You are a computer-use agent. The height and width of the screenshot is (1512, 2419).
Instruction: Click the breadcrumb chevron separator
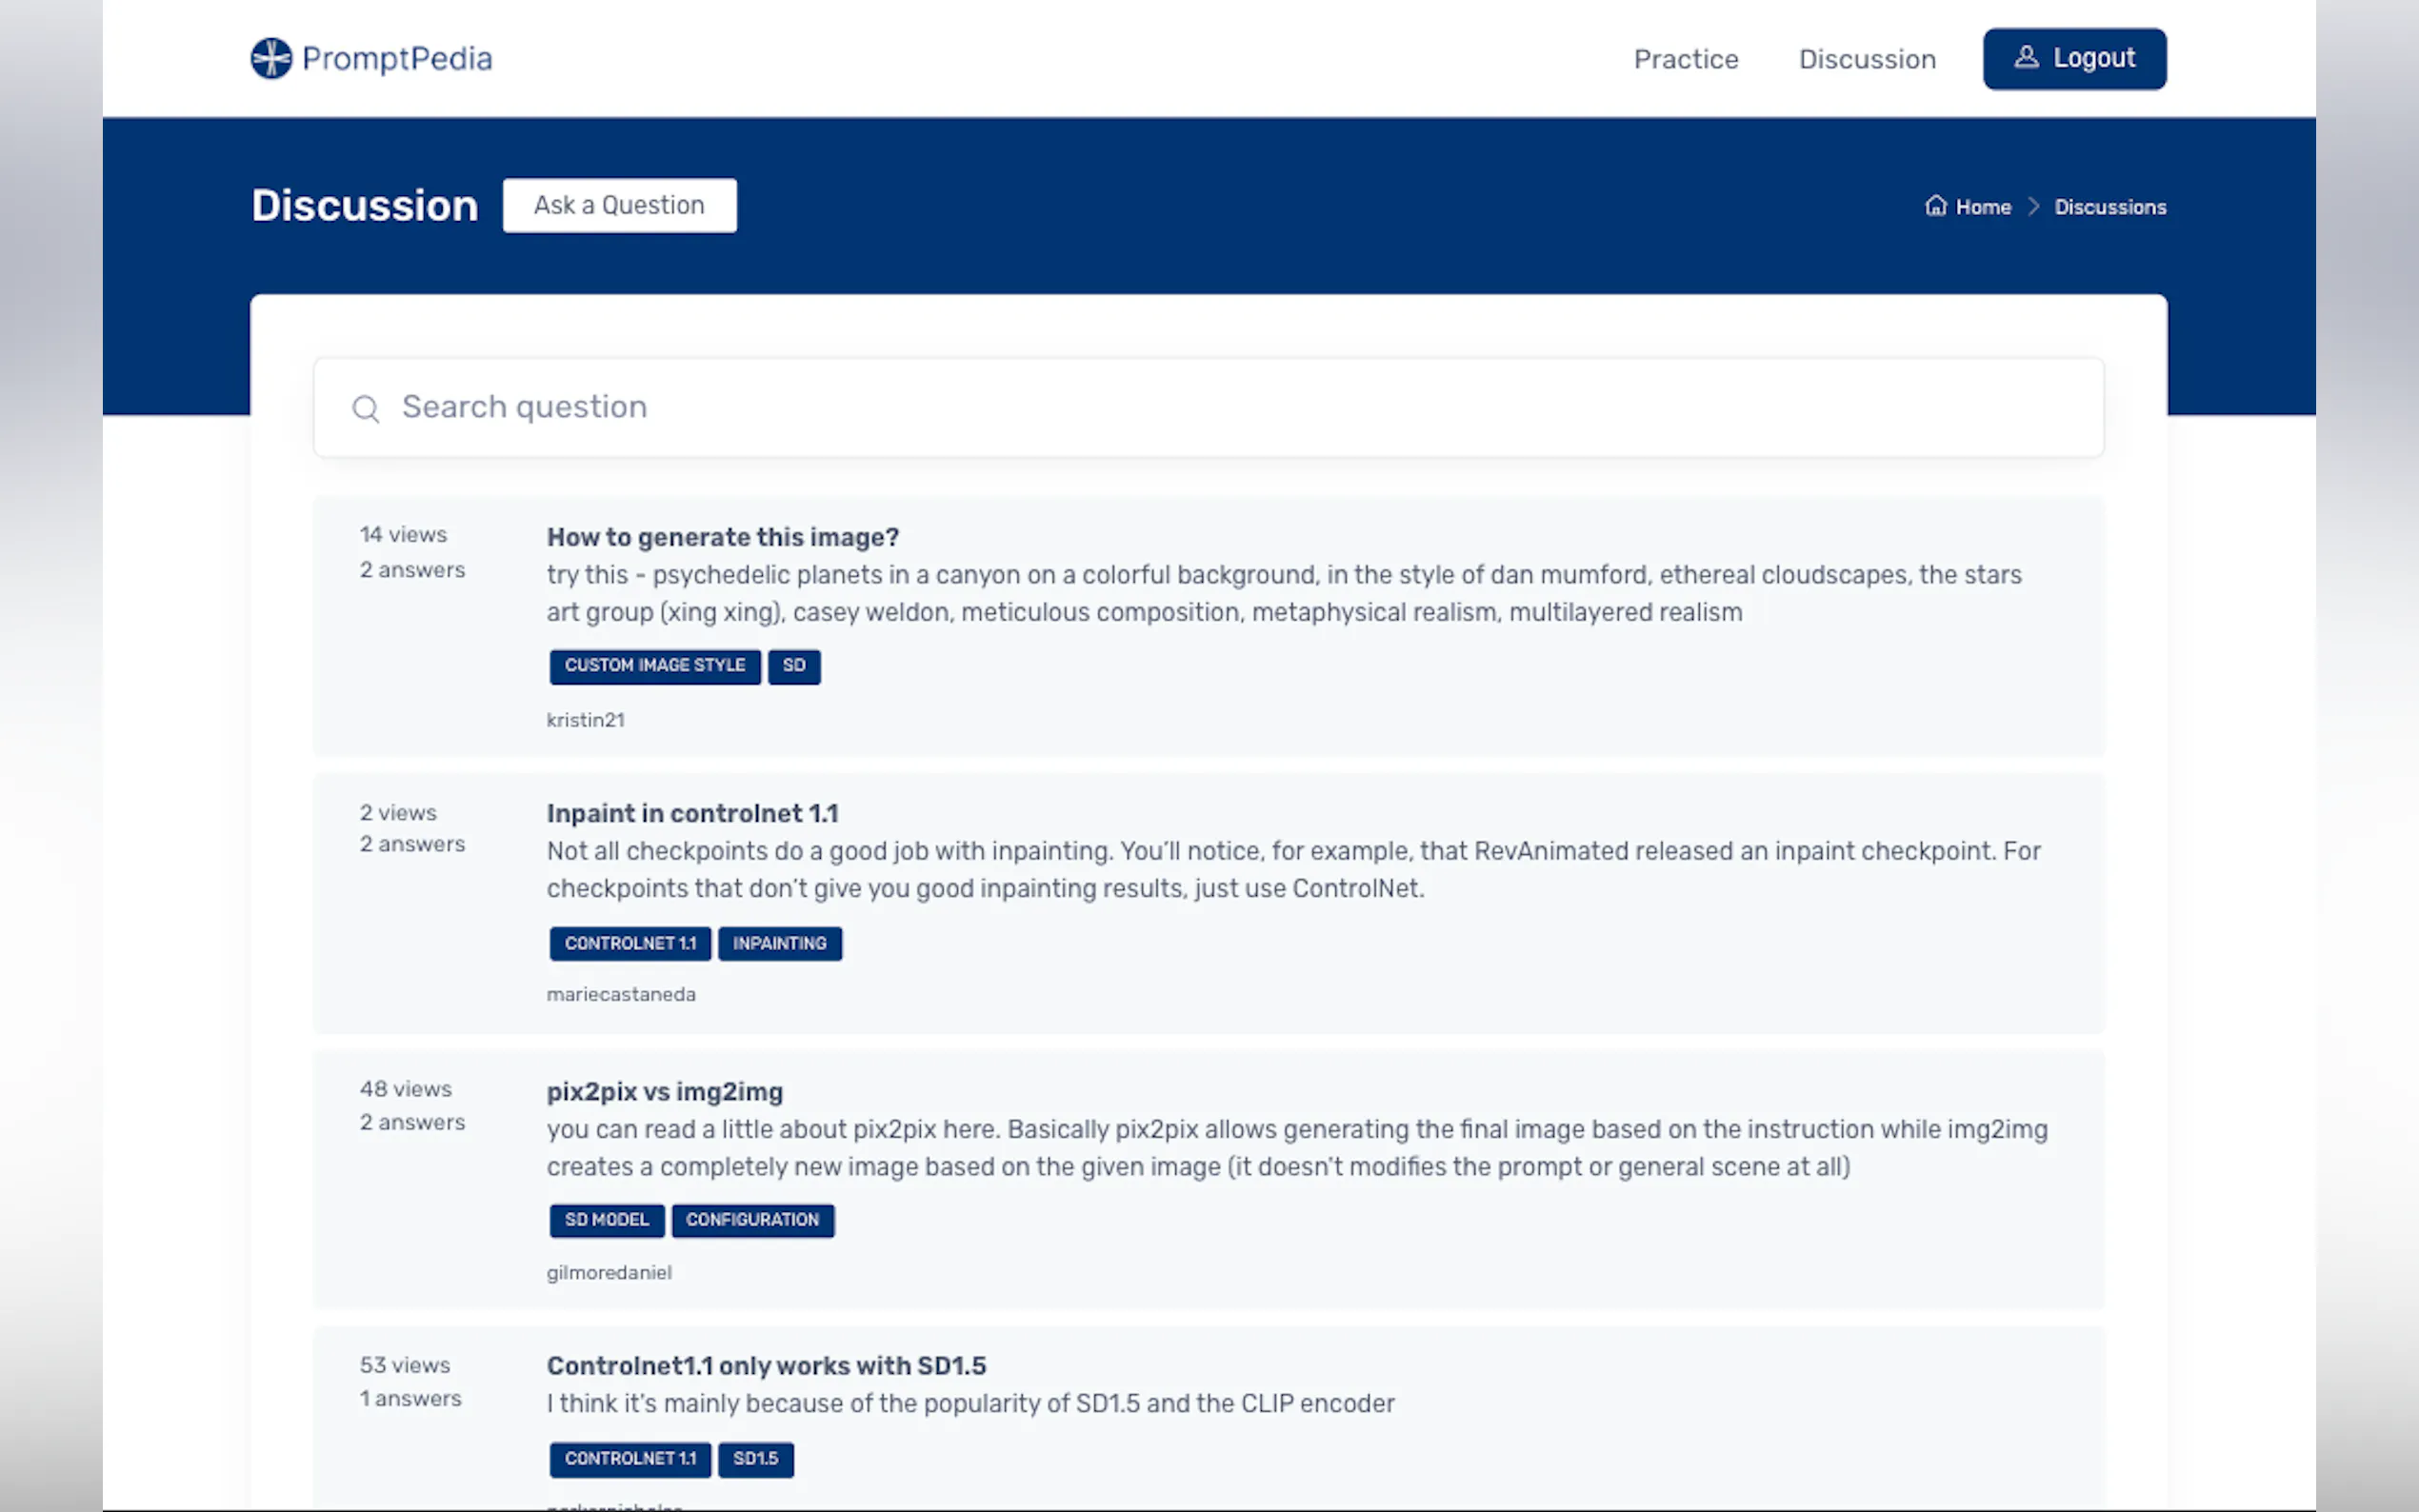pyautogui.click(x=2033, y=206)
